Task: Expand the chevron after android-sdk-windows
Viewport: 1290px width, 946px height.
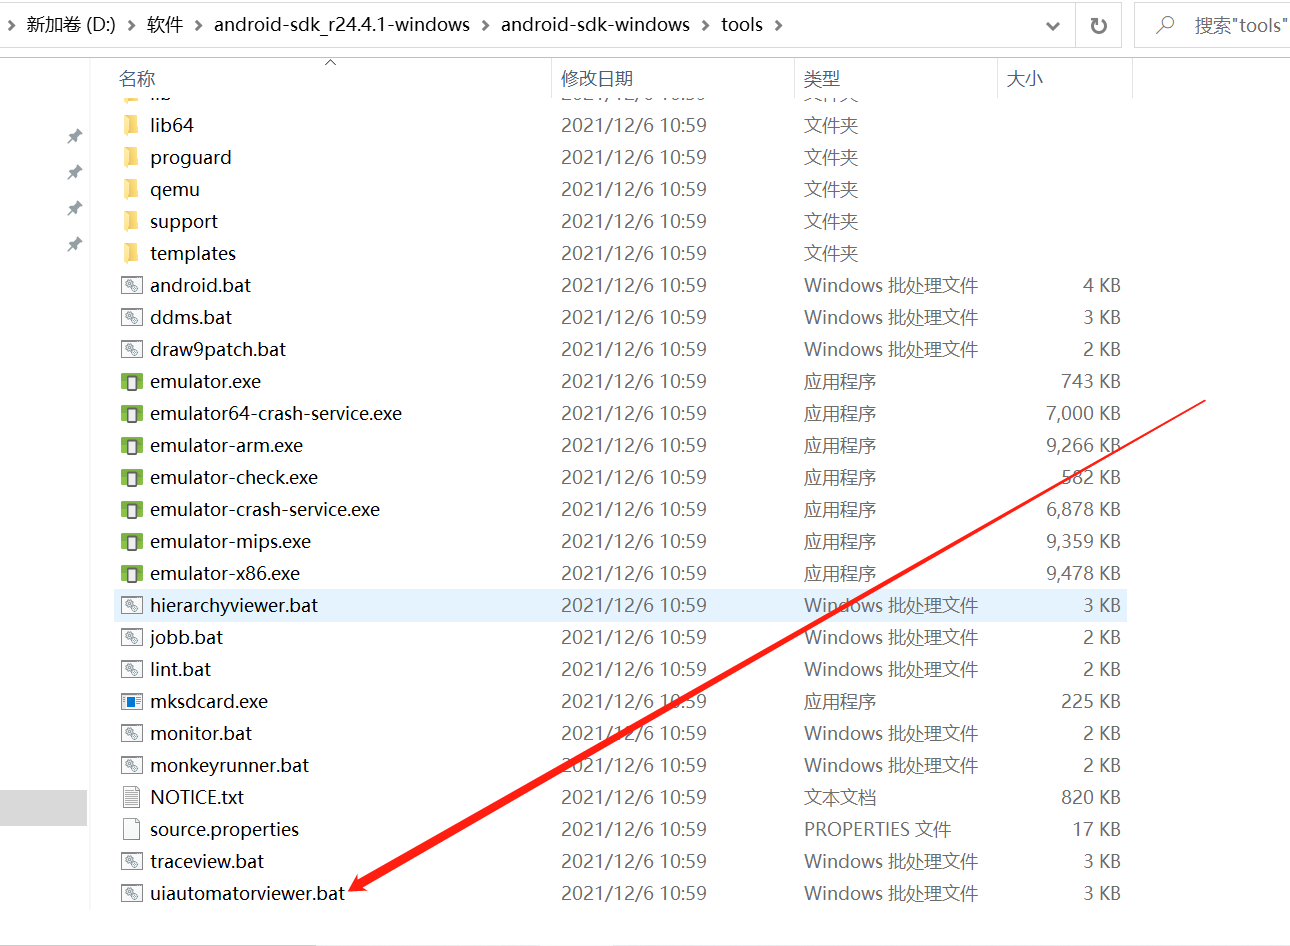Action: pyautogui.click(x=706, y=25)
